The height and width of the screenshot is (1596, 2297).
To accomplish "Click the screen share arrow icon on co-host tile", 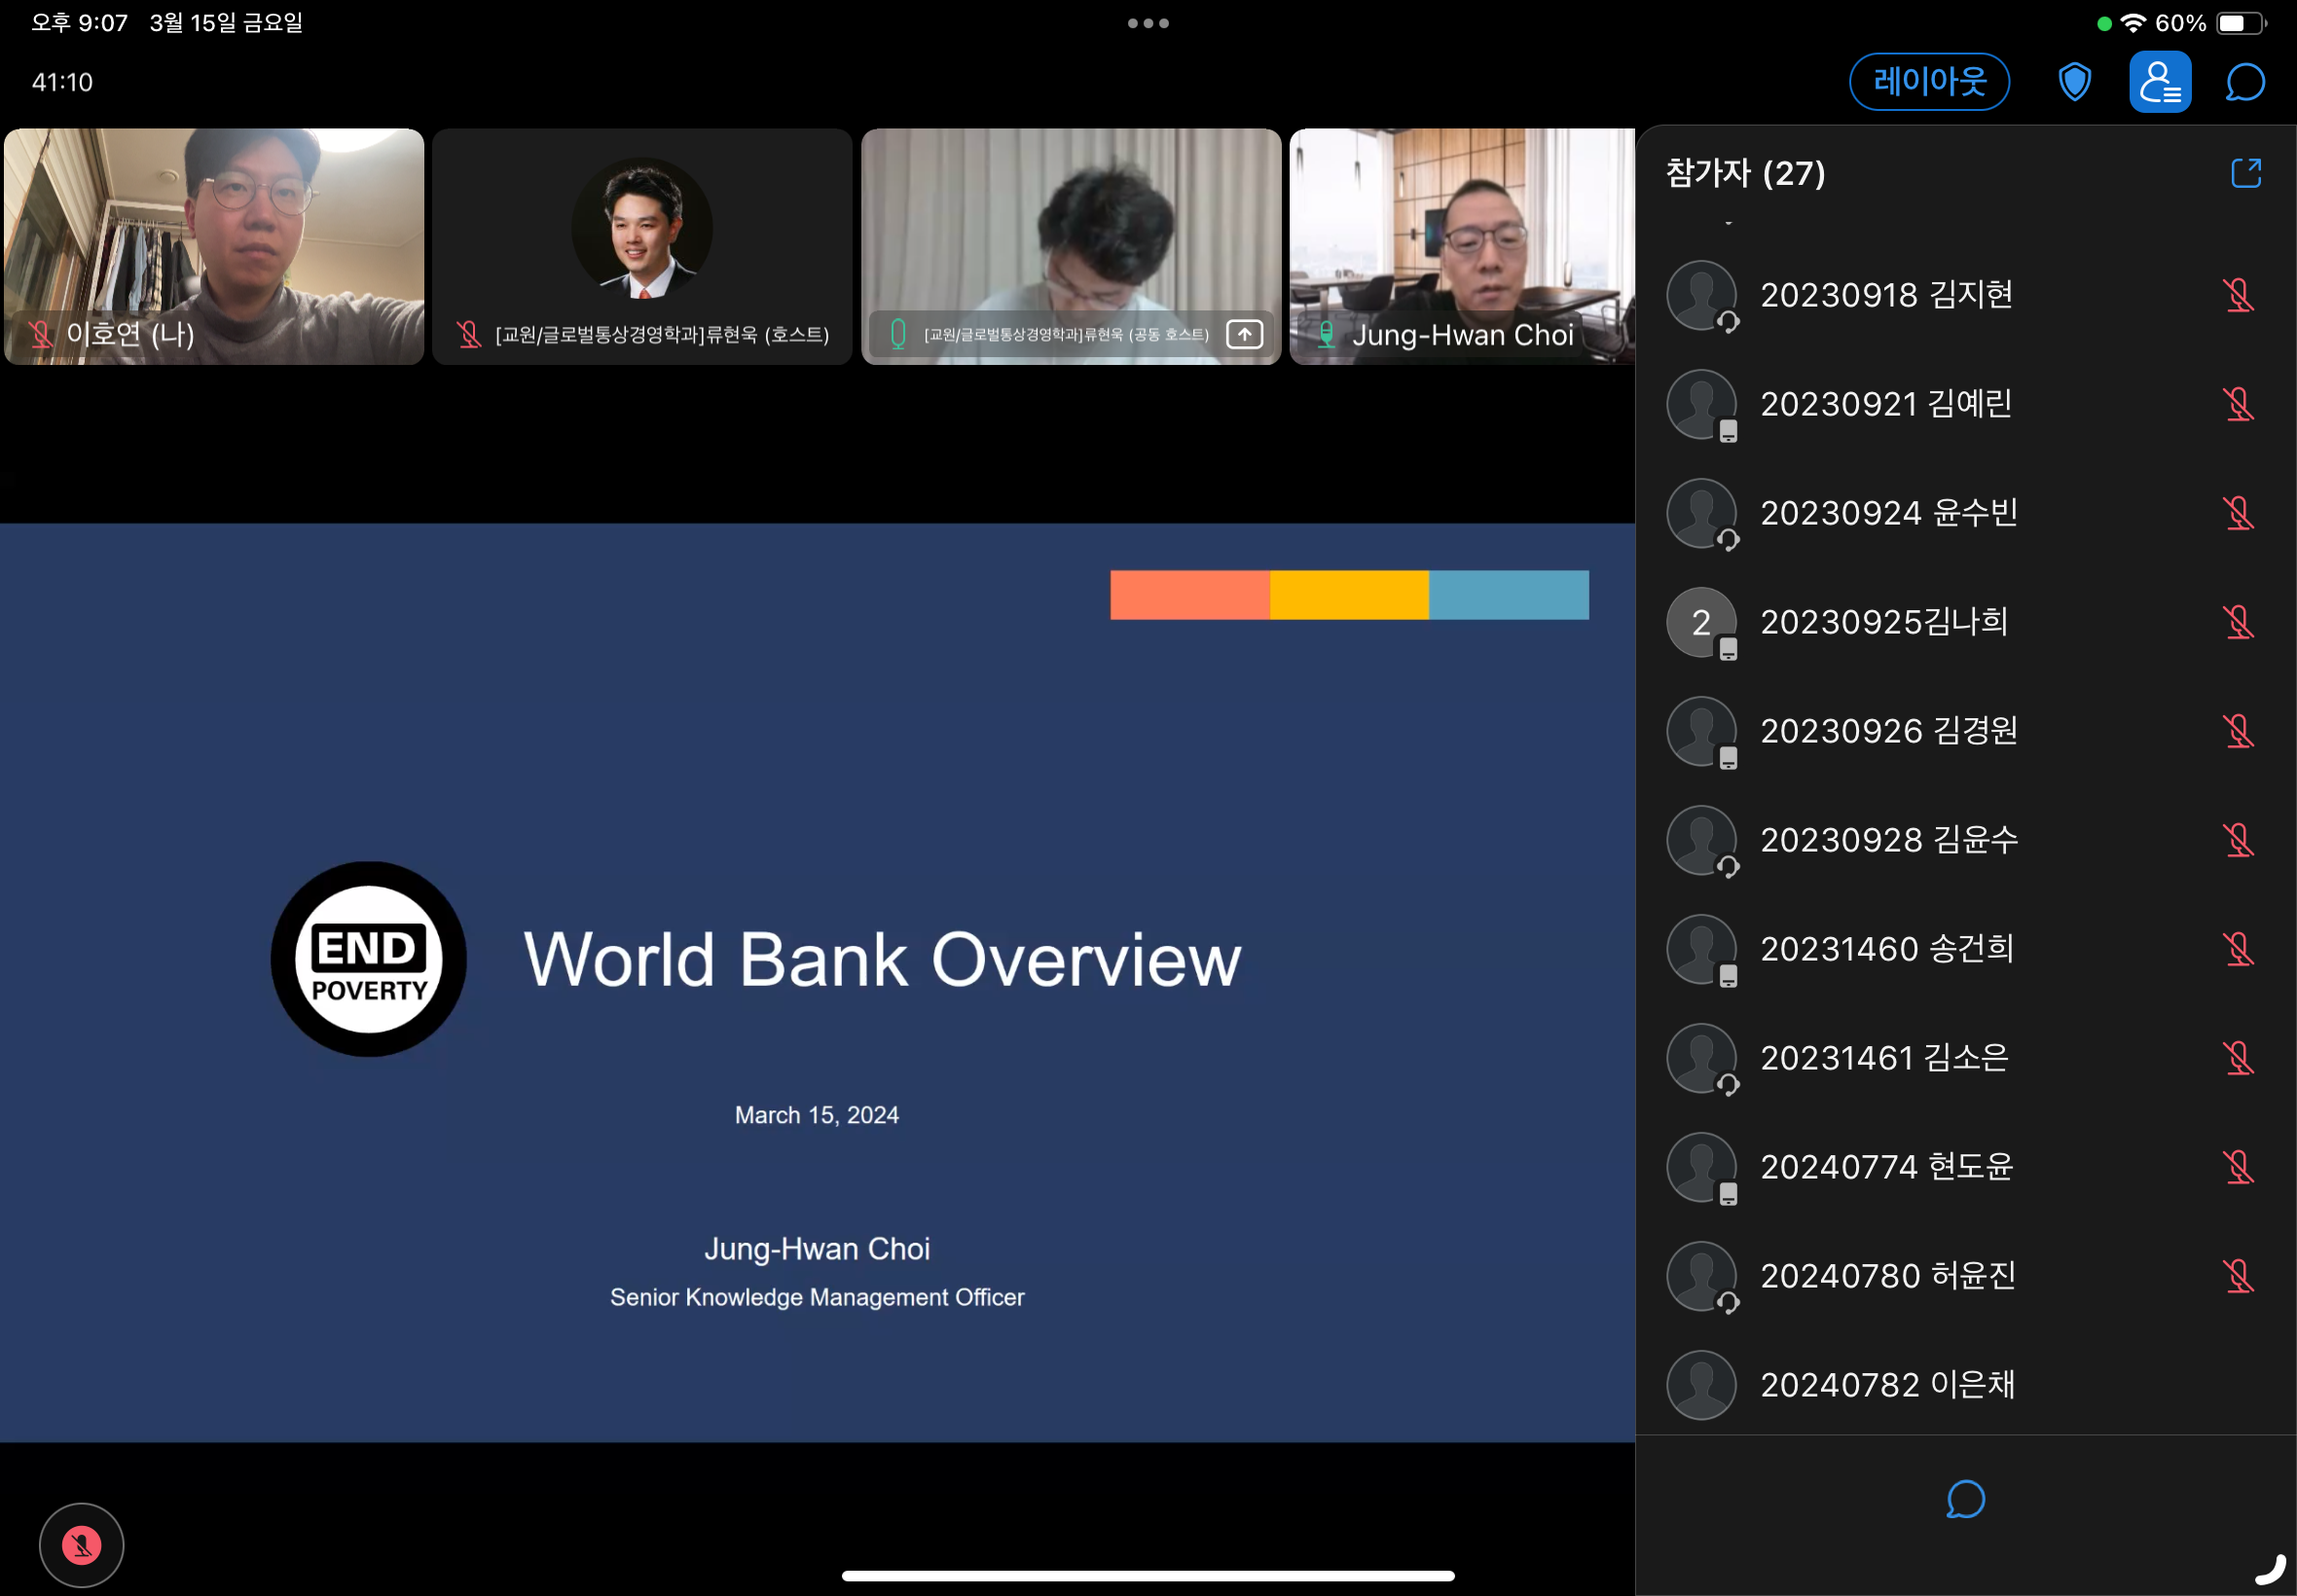I will [1244, 334].
